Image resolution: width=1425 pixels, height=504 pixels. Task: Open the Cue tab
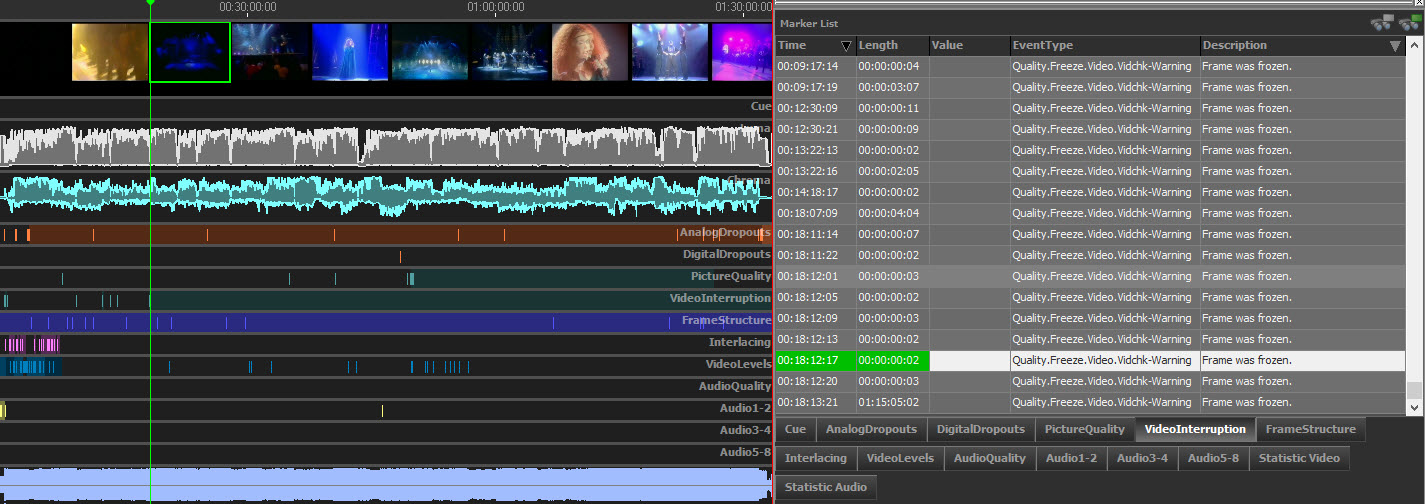click(795, 430)
